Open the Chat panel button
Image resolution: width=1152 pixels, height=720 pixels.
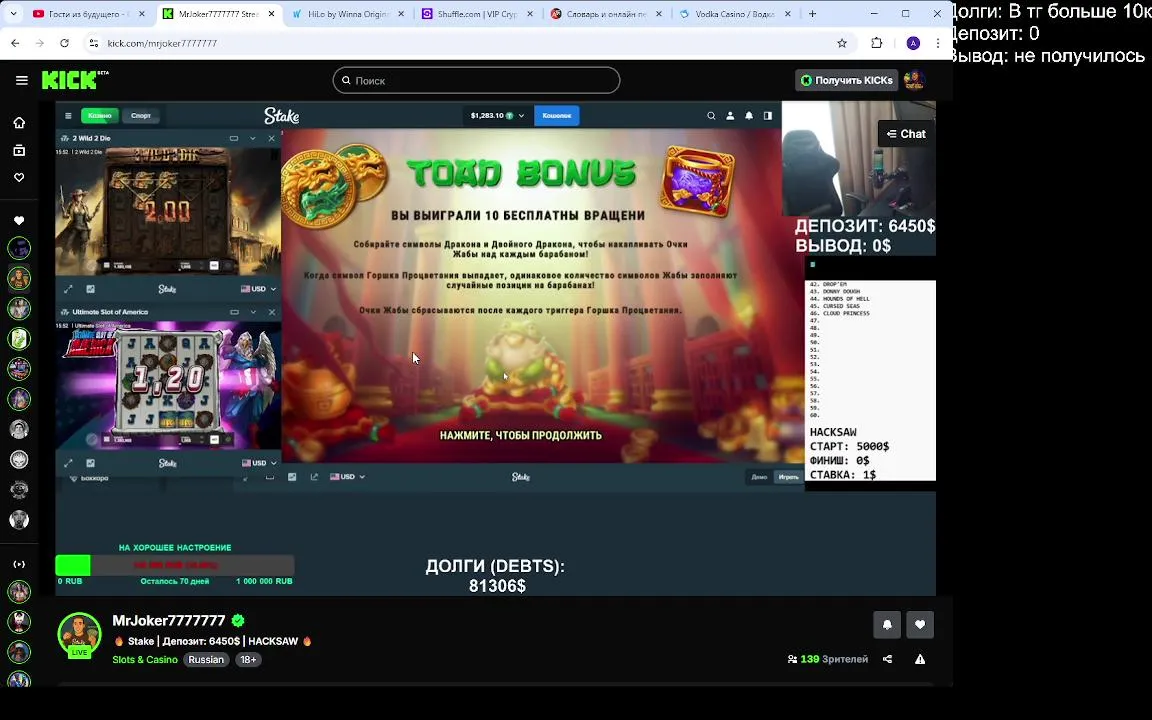[x=906, y=134]
